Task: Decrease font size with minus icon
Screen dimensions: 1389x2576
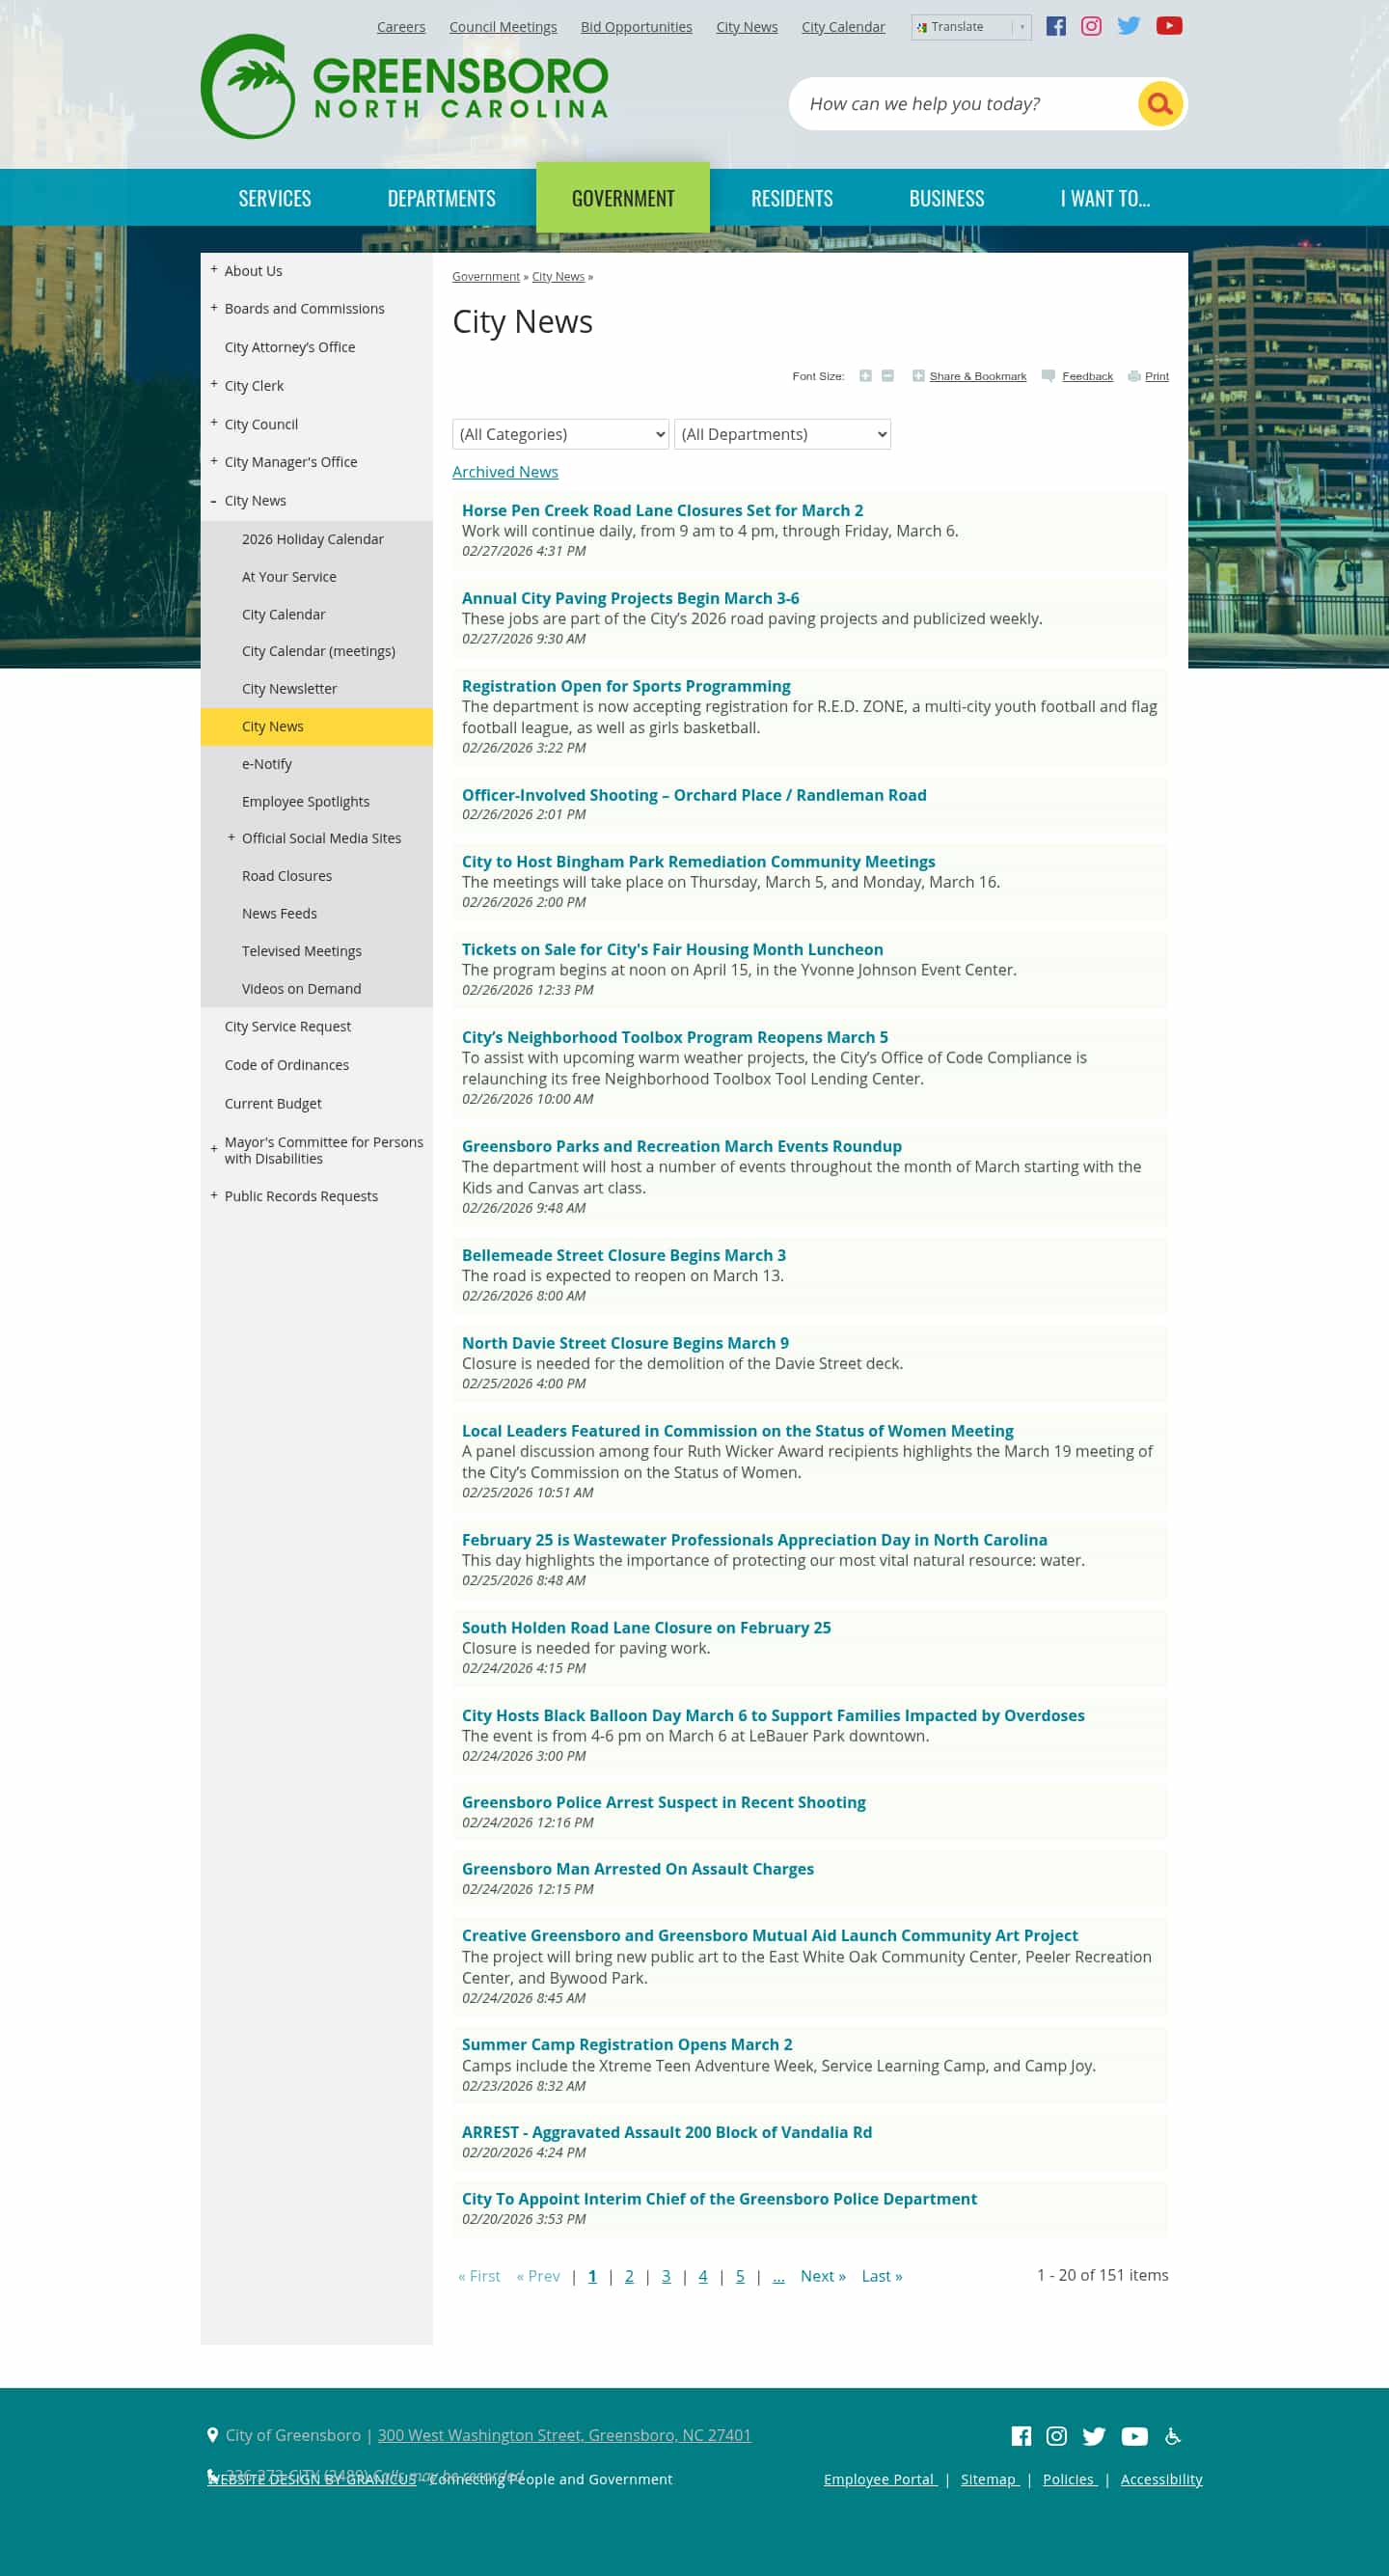Action: point(887,376)
